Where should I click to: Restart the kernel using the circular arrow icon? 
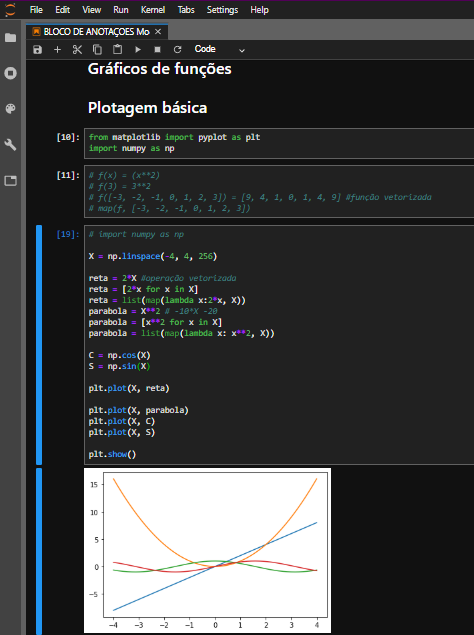pos(177,50)
